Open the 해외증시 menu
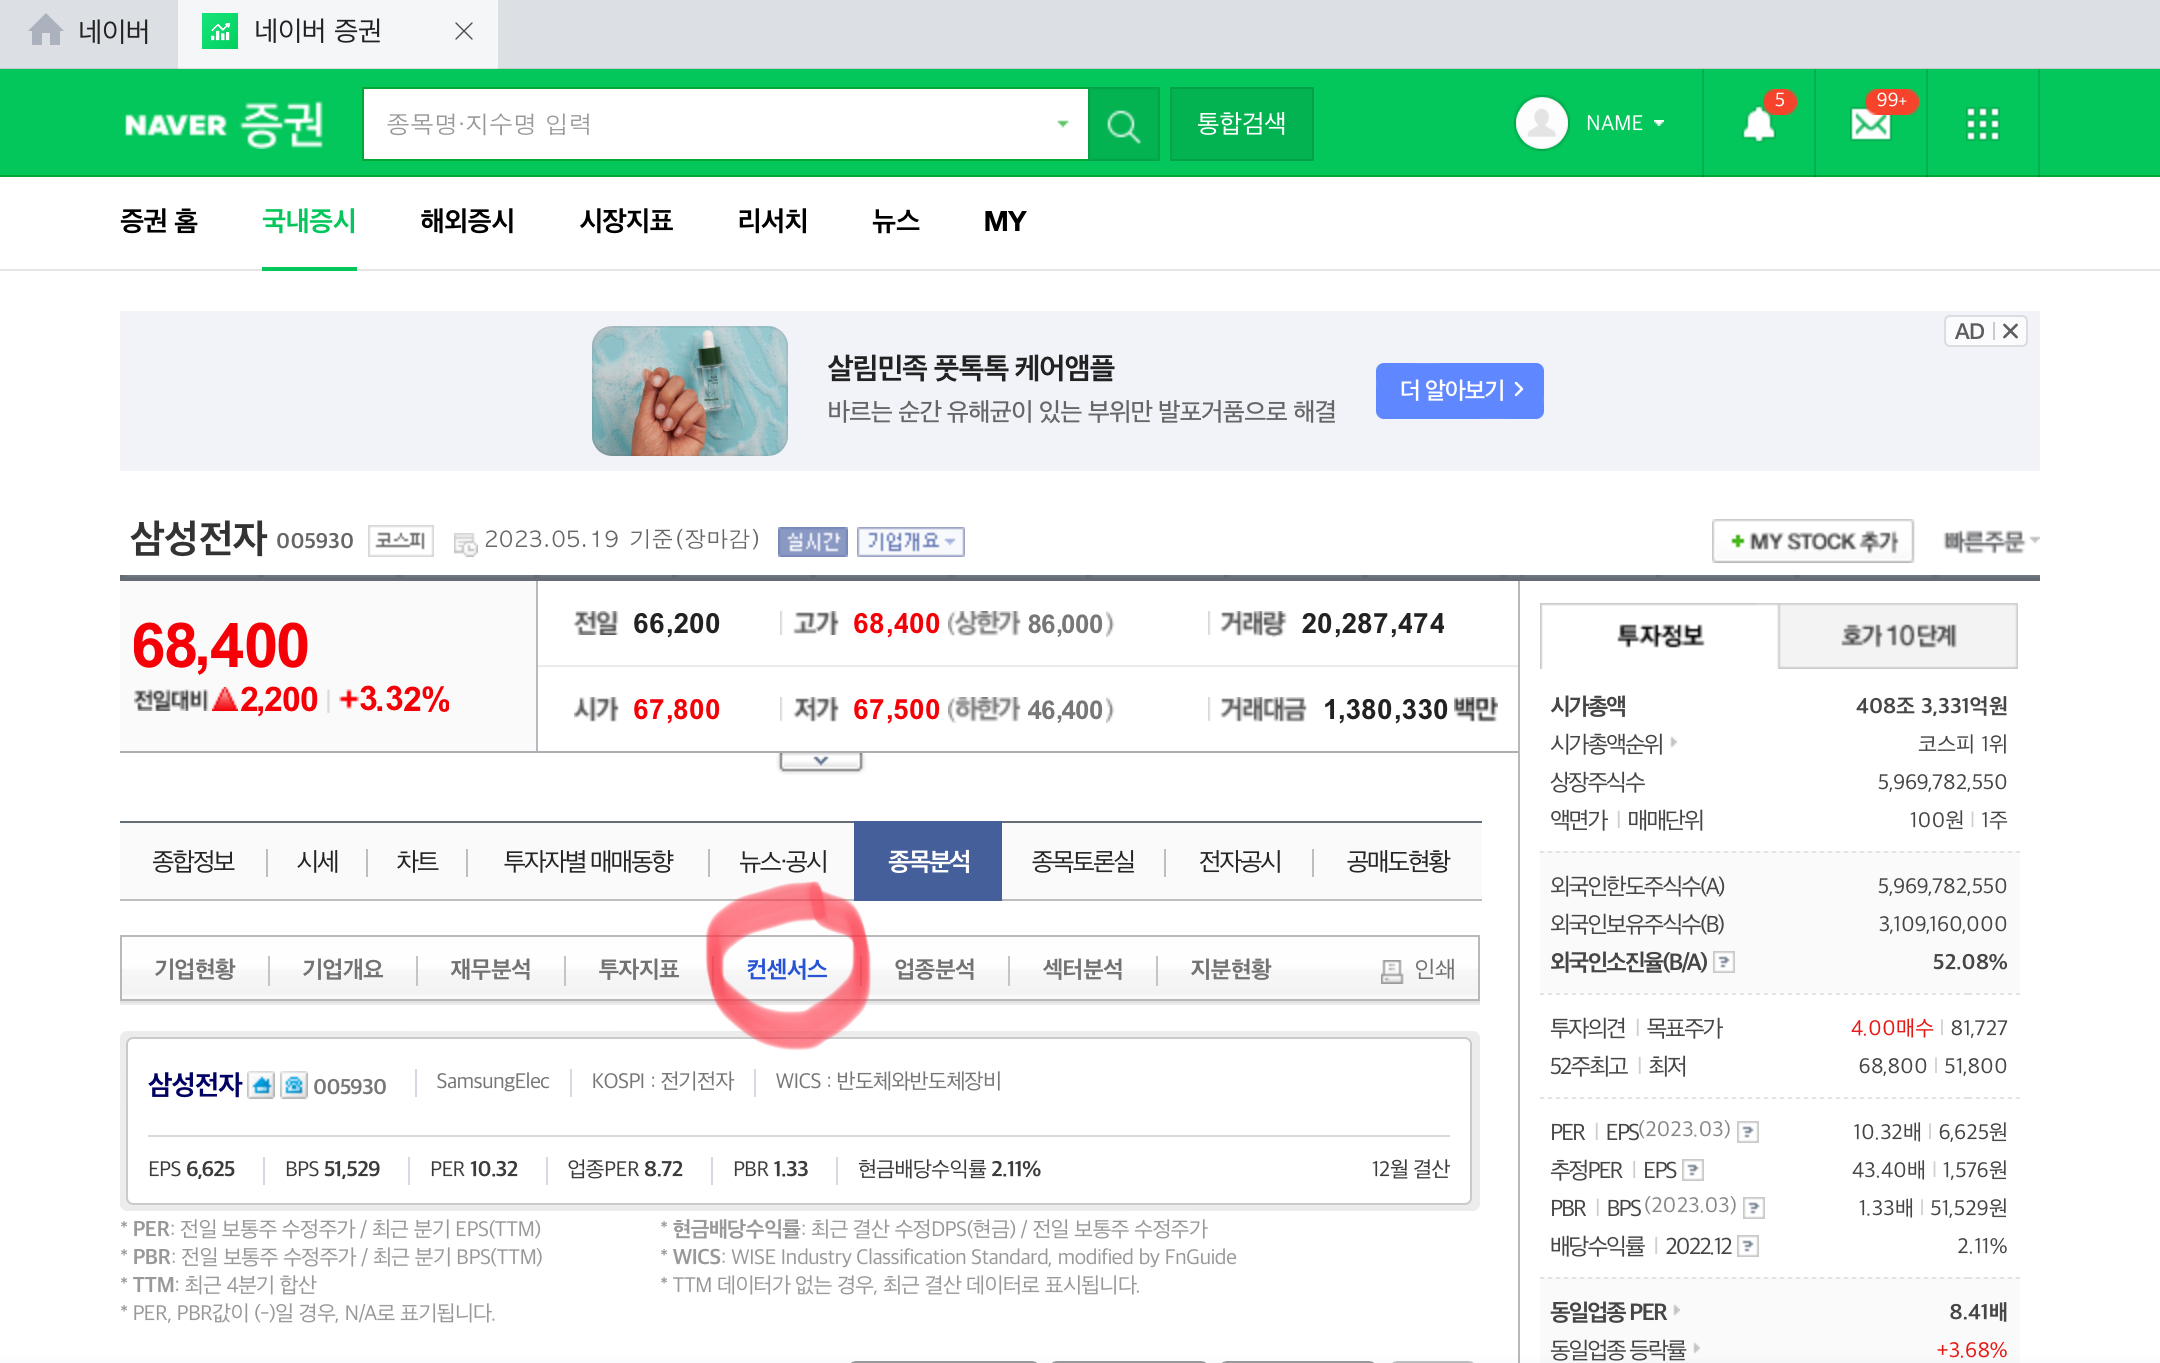This screenshot has height=1363, width=2160. (467, 221)
